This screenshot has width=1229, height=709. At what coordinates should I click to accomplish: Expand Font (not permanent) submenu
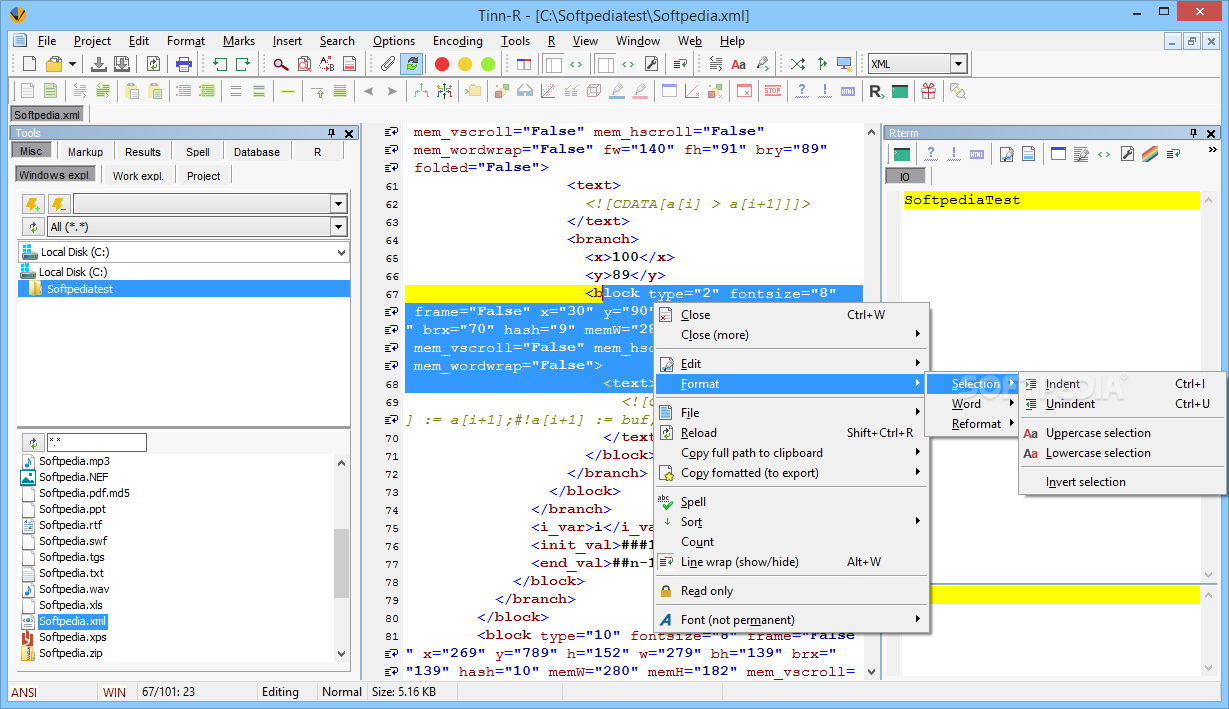point(793,620)
